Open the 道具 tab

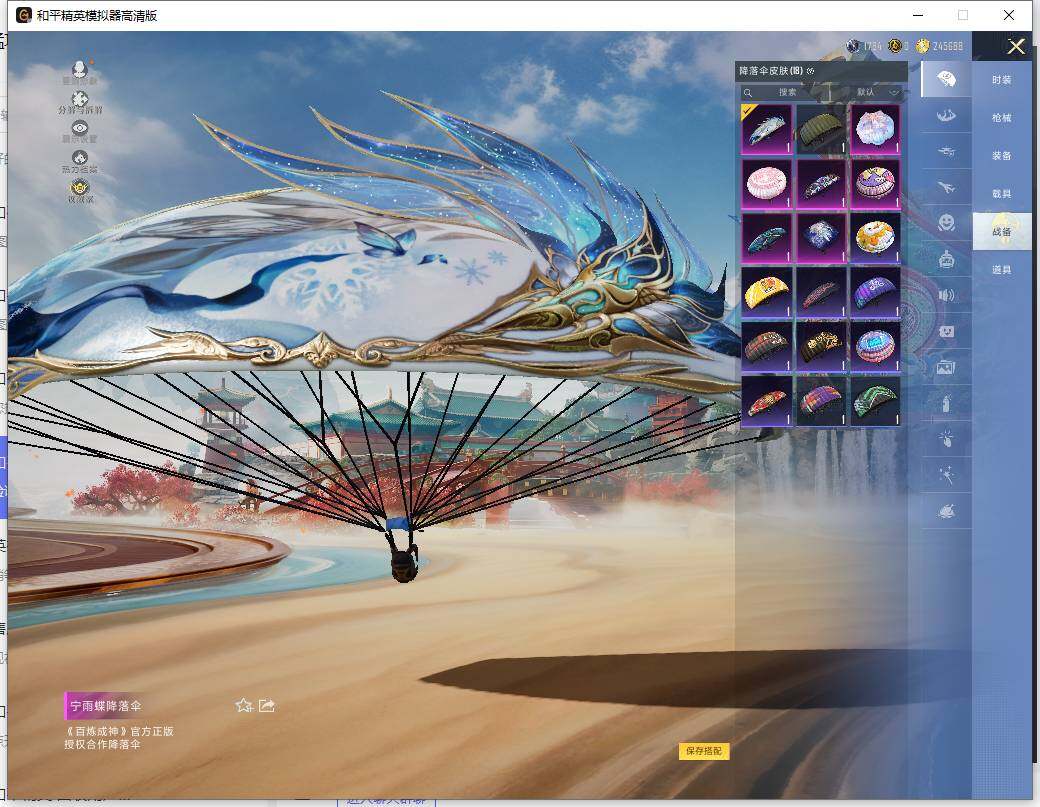coord(1001,270)
